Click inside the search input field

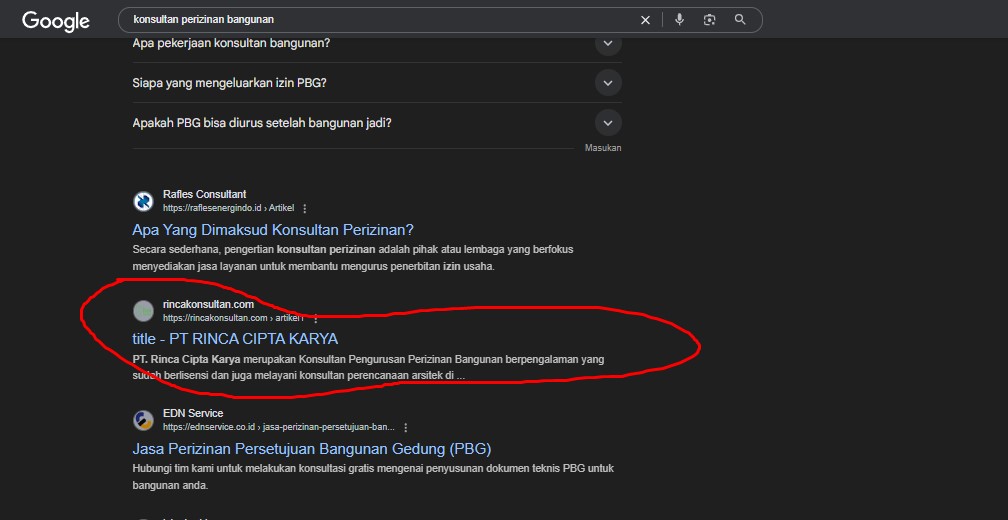pyautogui.click(x=380, y=20)
